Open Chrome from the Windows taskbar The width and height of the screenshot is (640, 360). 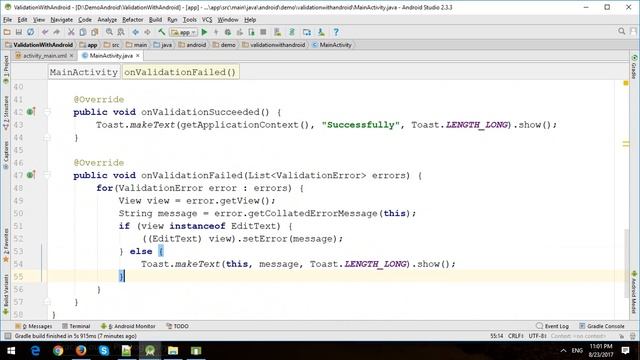[58, 351]
